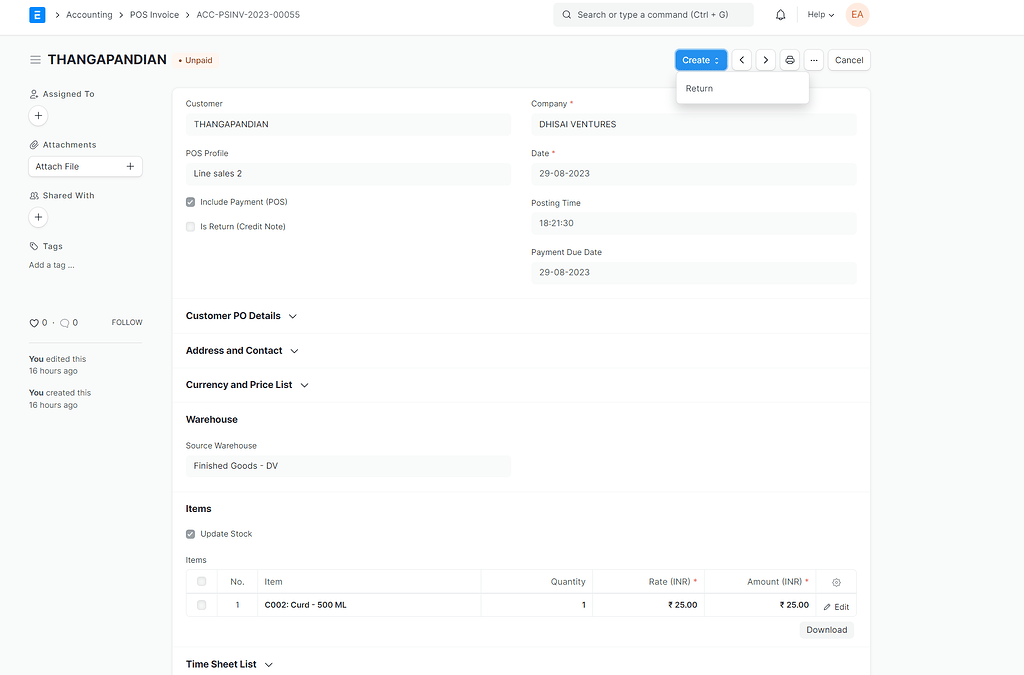The height and width of the screenshot is (675, 1024).
Task: Click the sidebar toggle beside THANGAPANDIAN
Action: pyautogui.click(x=36, y=59)
